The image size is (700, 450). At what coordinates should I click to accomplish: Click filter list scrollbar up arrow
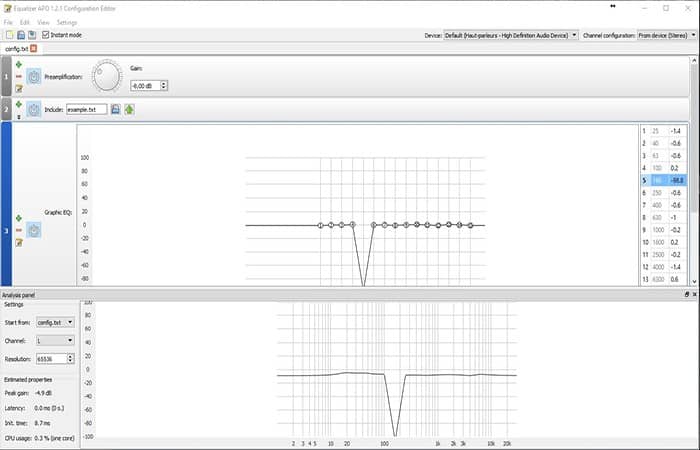click(694, 60)
